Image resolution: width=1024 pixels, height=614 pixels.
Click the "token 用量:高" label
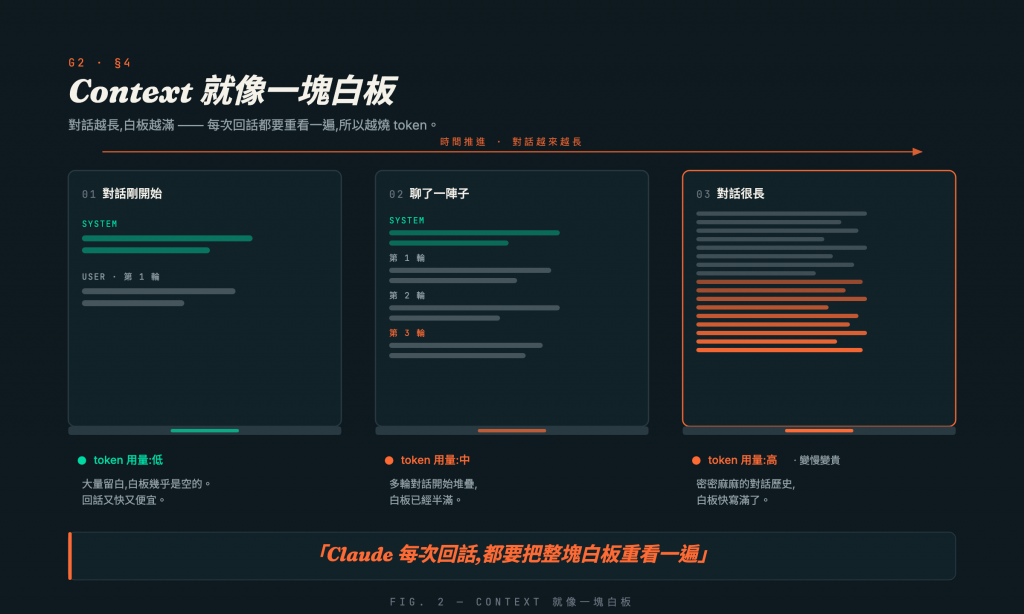pyautogui.click(x=743, y=460)
